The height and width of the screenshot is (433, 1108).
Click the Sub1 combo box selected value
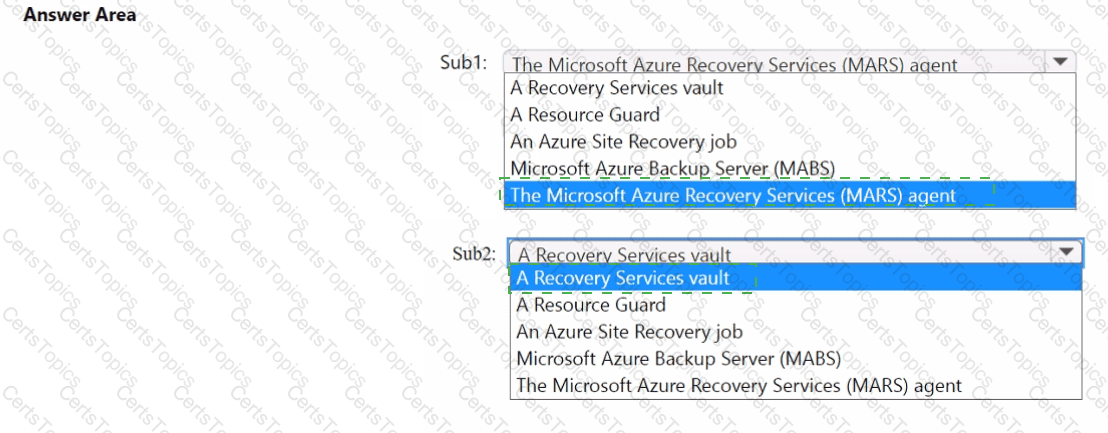(x=734, y=65)
